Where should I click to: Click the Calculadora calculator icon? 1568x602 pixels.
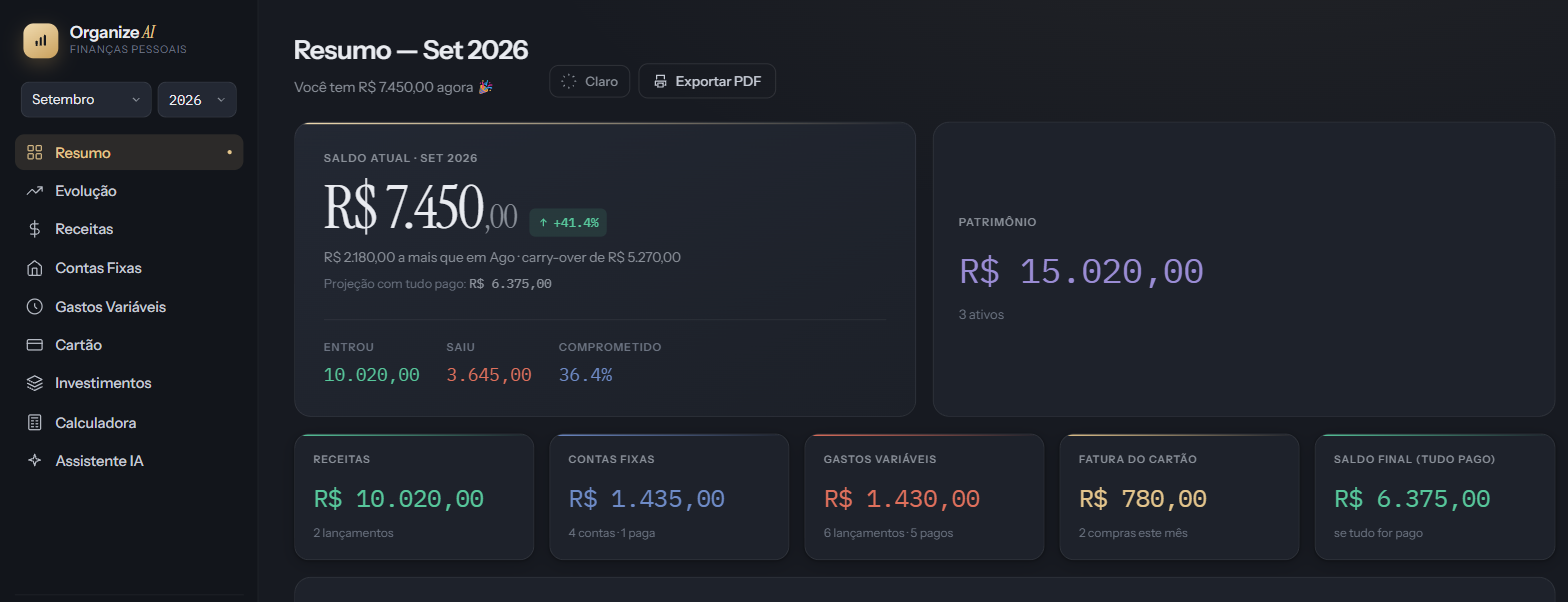(x=35, y=422)
